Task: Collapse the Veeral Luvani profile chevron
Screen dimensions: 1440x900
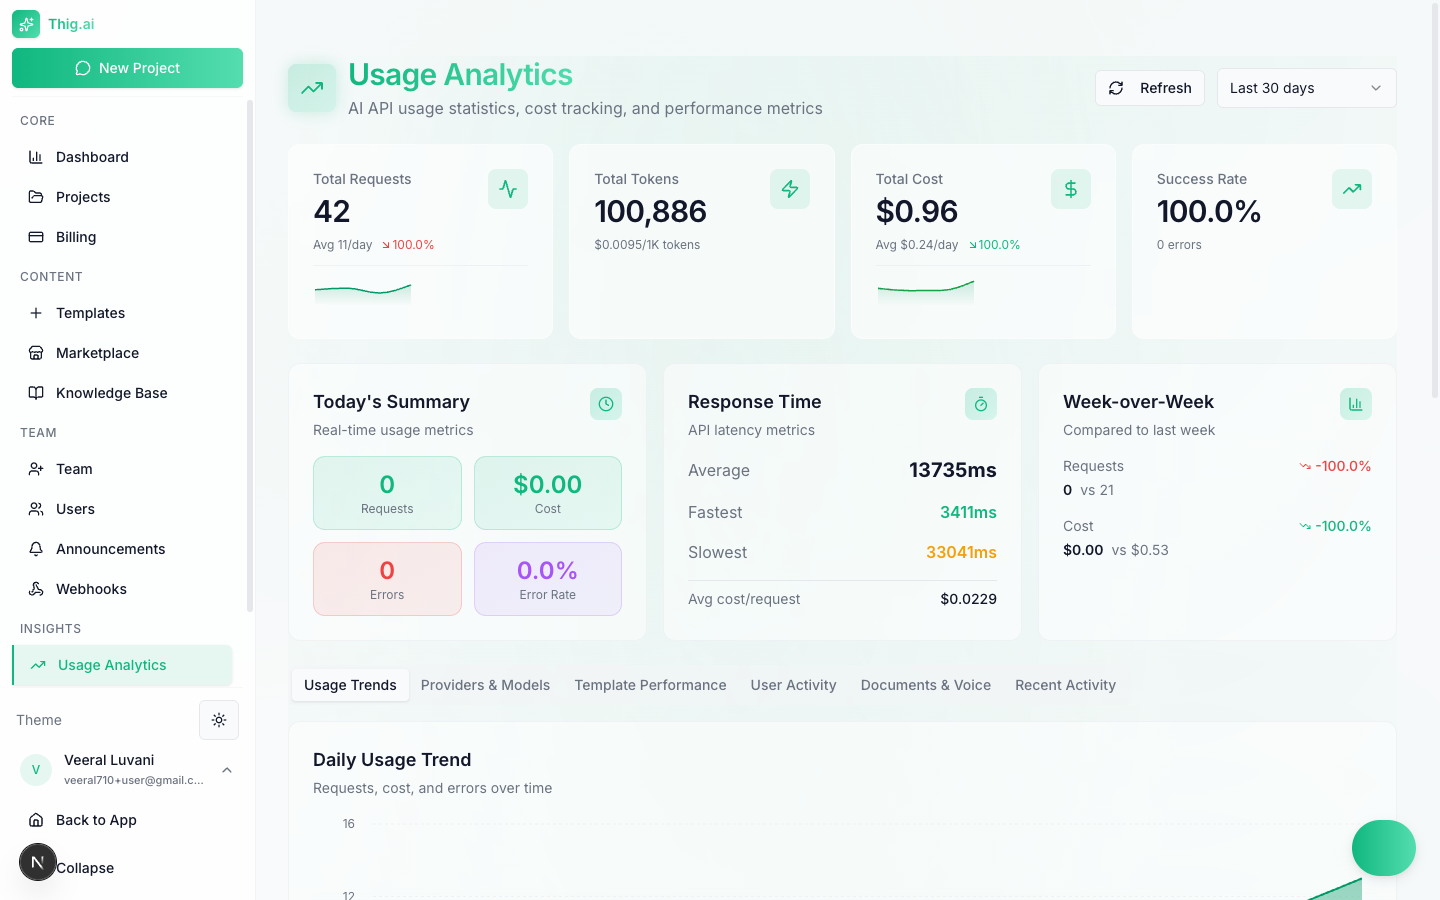Action: pyautogui.click(x=227, y=770)
